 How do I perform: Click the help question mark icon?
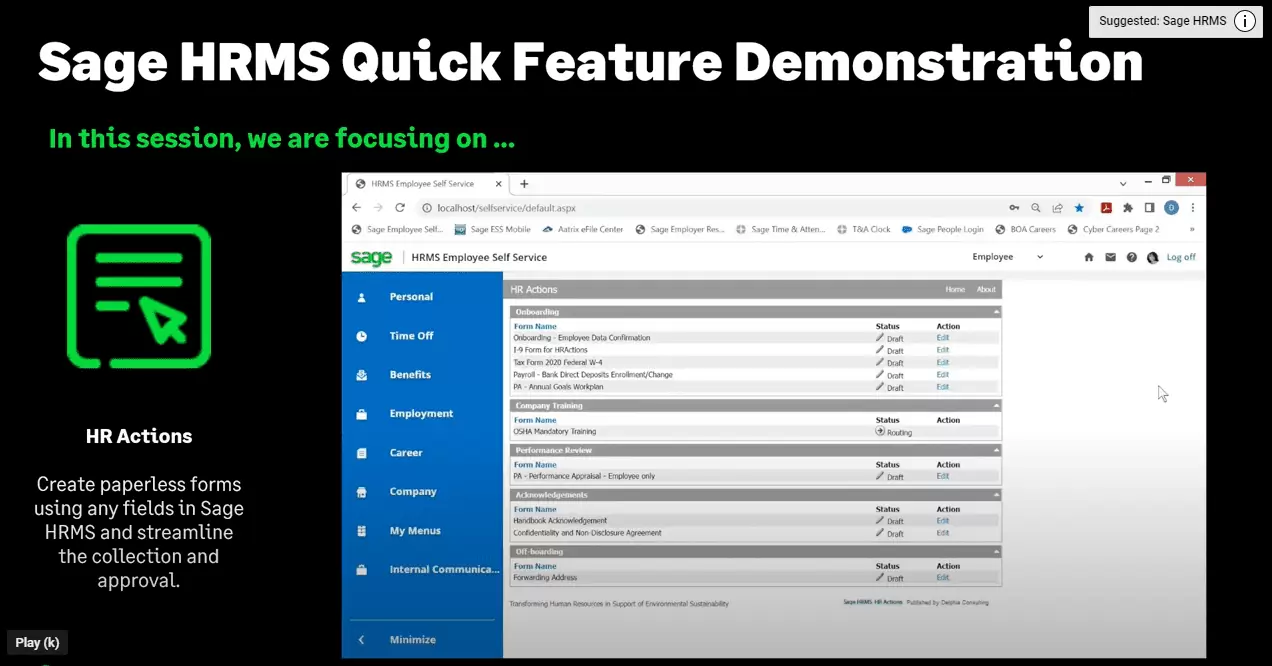[x=1131, y=257]
